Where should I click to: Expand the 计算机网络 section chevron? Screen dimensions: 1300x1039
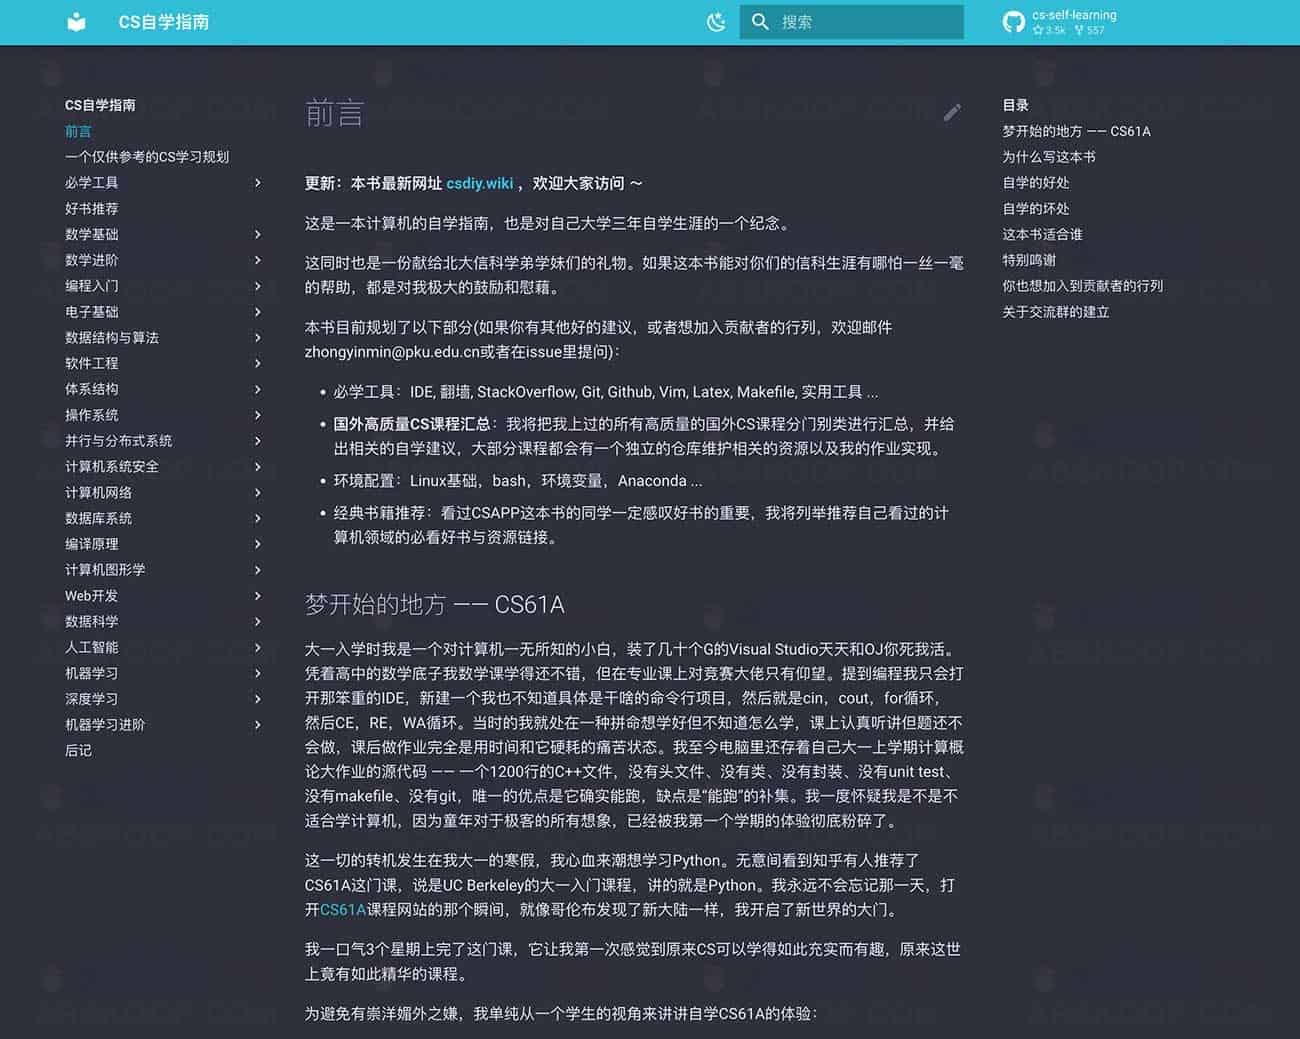pyautogui.click(x=258, y=492)
